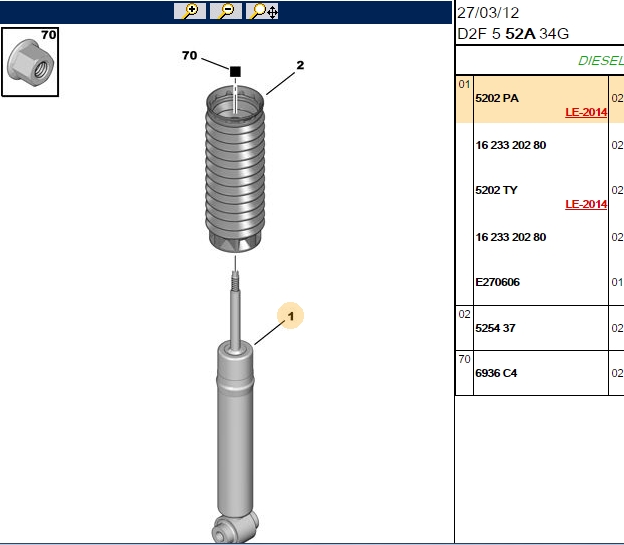Click reference number 02 in the first table column
This screenshot has width=624, height=545.
pyautogui.click(x=464, y=314)
